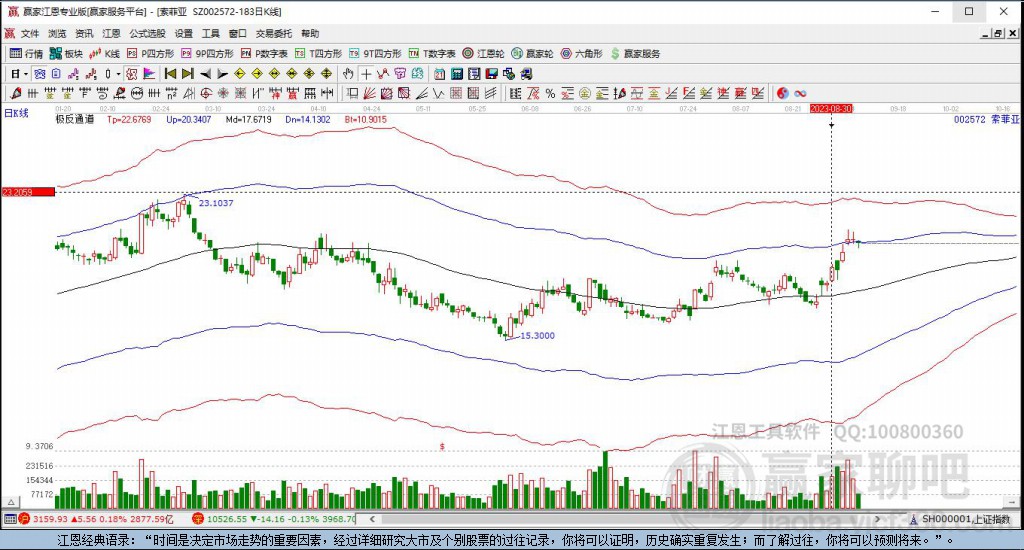Open the T四方形 tool
The height and width of the screenshot is (550, 1024).
pyautogui.click(x=318, y=54)
